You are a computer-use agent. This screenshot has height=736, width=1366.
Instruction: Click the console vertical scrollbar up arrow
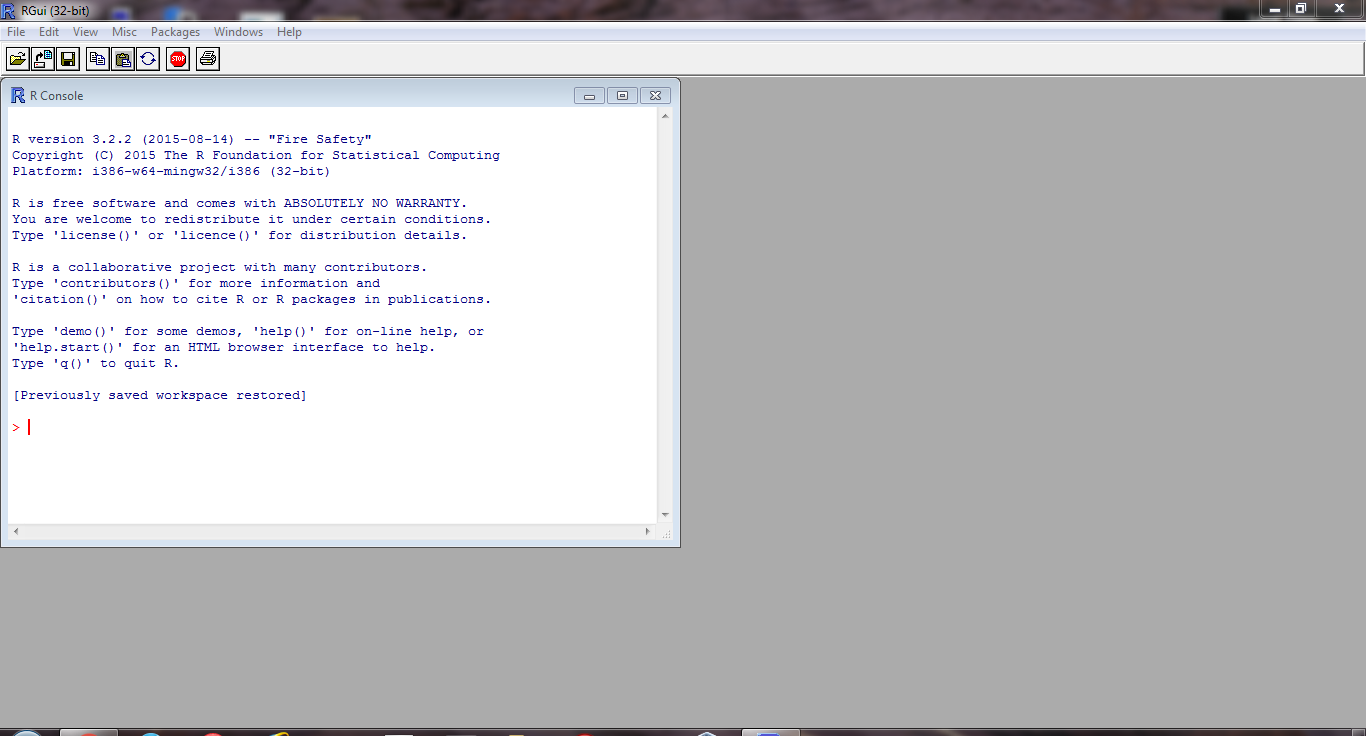665,116
